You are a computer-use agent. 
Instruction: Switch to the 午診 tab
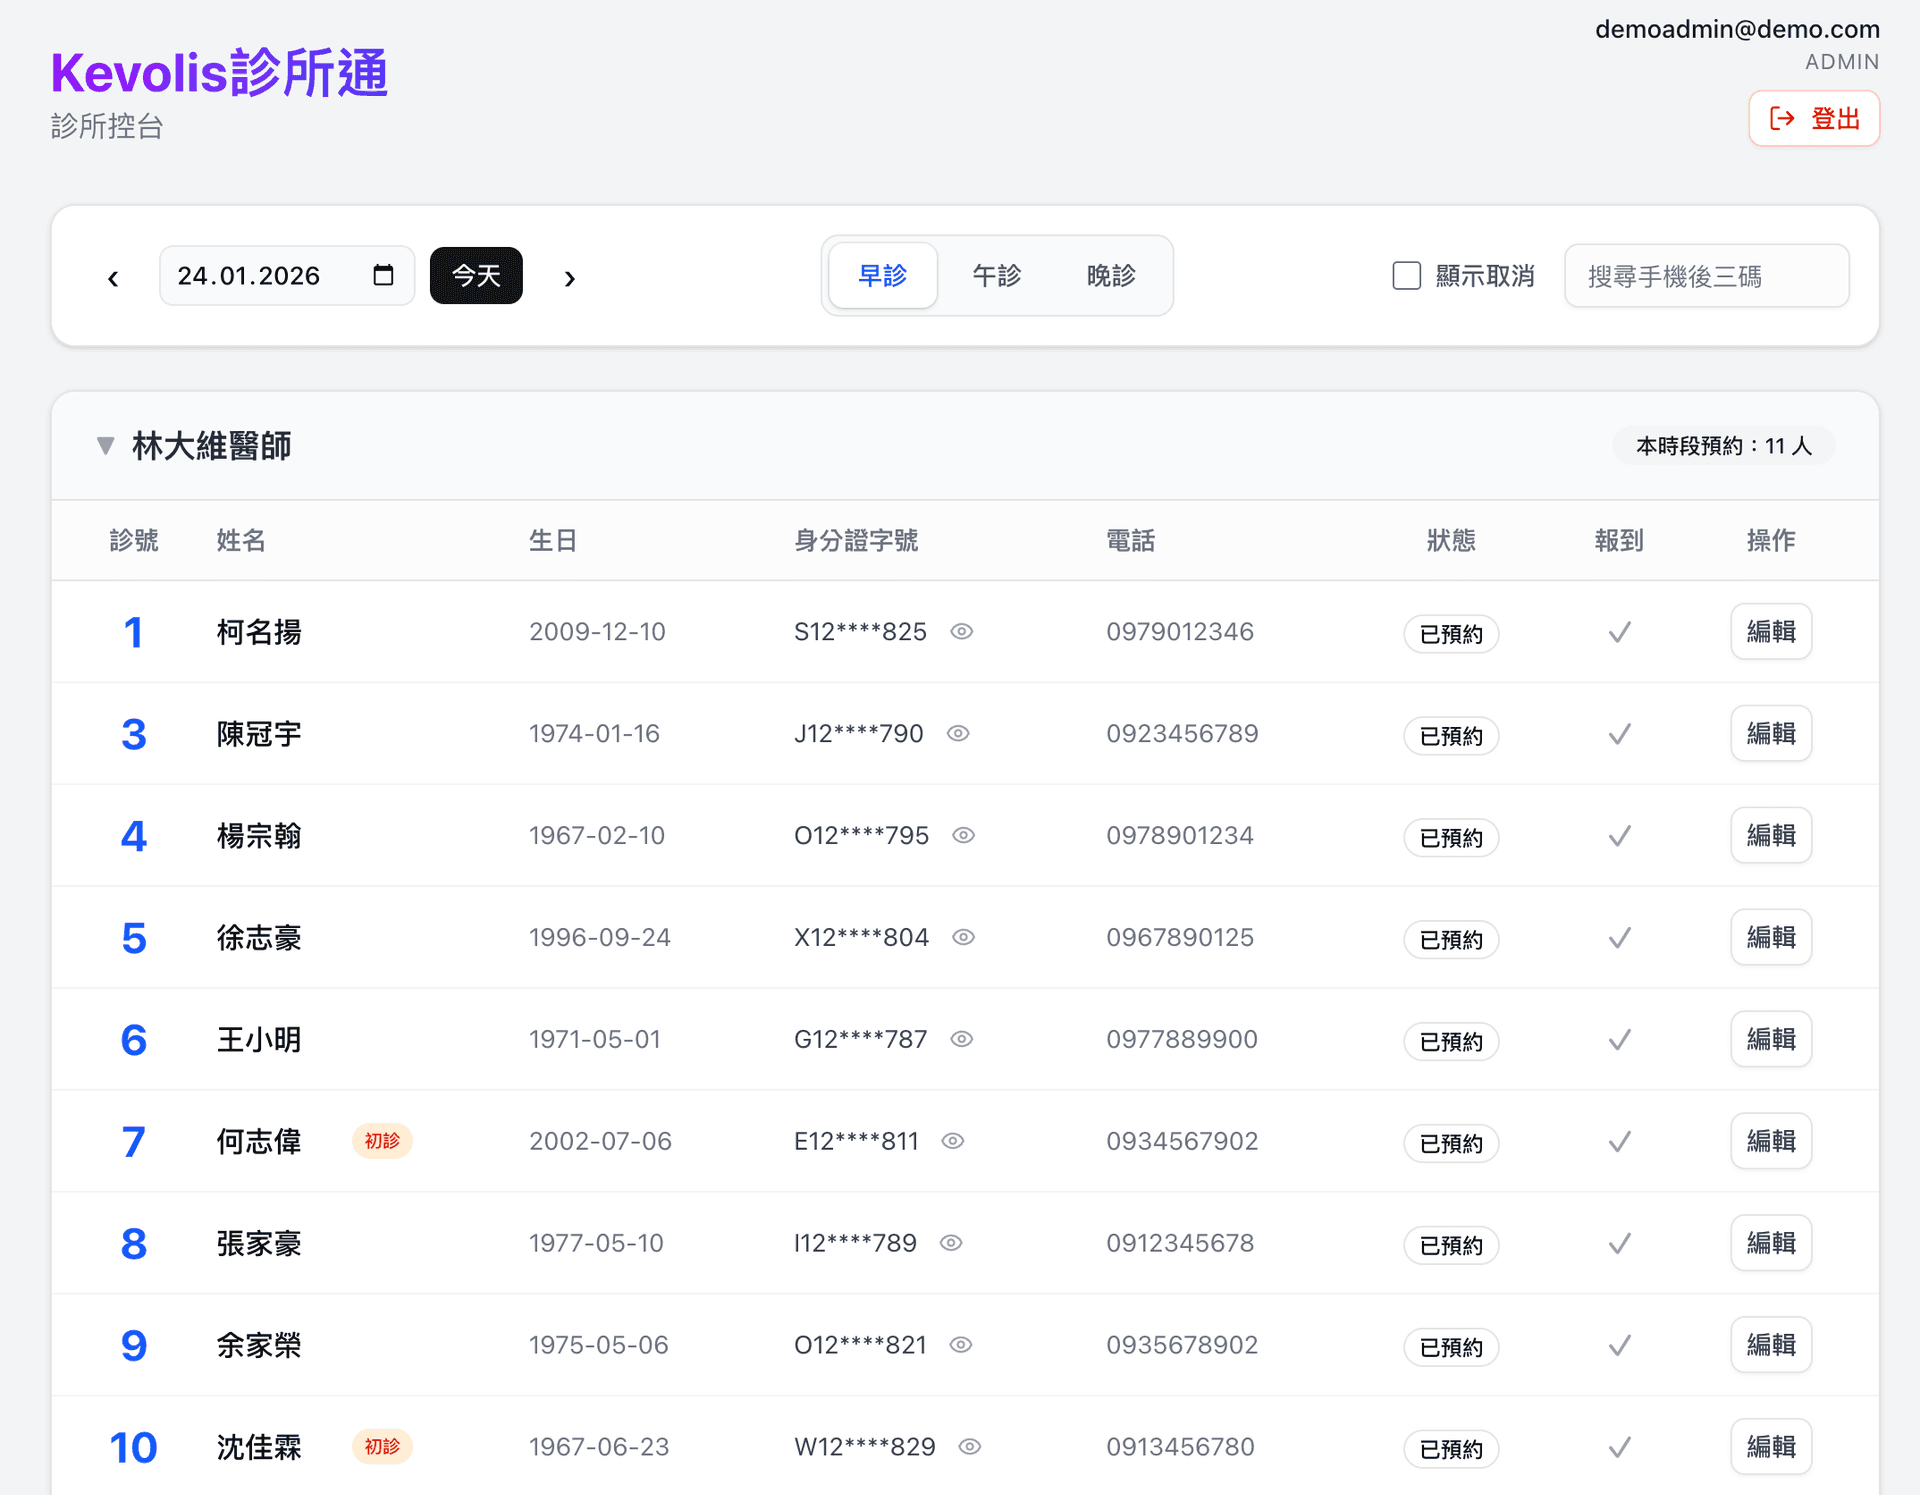[996, 275]
